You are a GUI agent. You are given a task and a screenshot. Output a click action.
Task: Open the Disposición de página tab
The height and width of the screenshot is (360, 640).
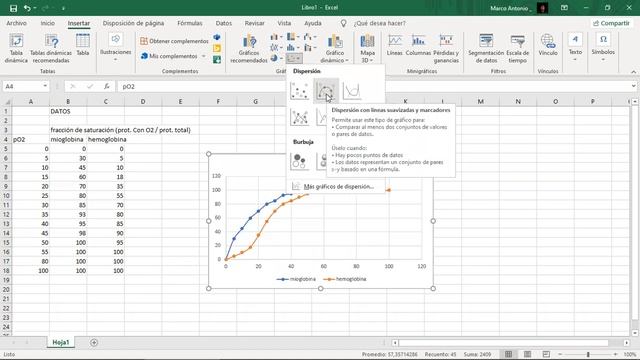pos(133,23)
